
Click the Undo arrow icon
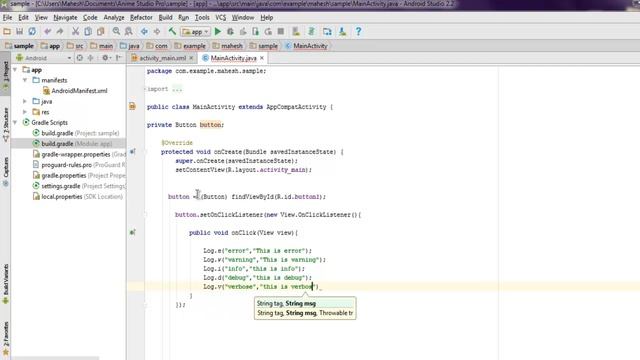pyautogui.click(x=48, y=31)
